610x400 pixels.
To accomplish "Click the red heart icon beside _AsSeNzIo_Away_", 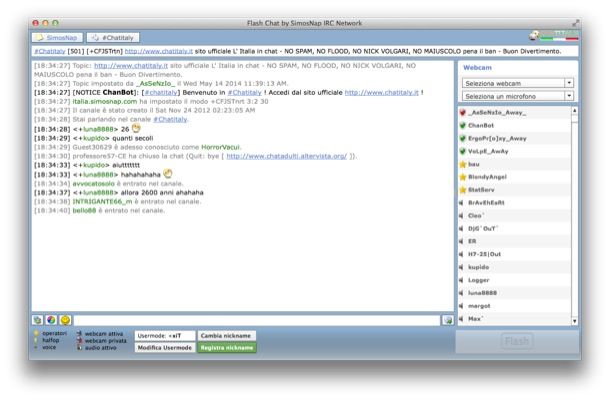I will [x=463, y=112].
